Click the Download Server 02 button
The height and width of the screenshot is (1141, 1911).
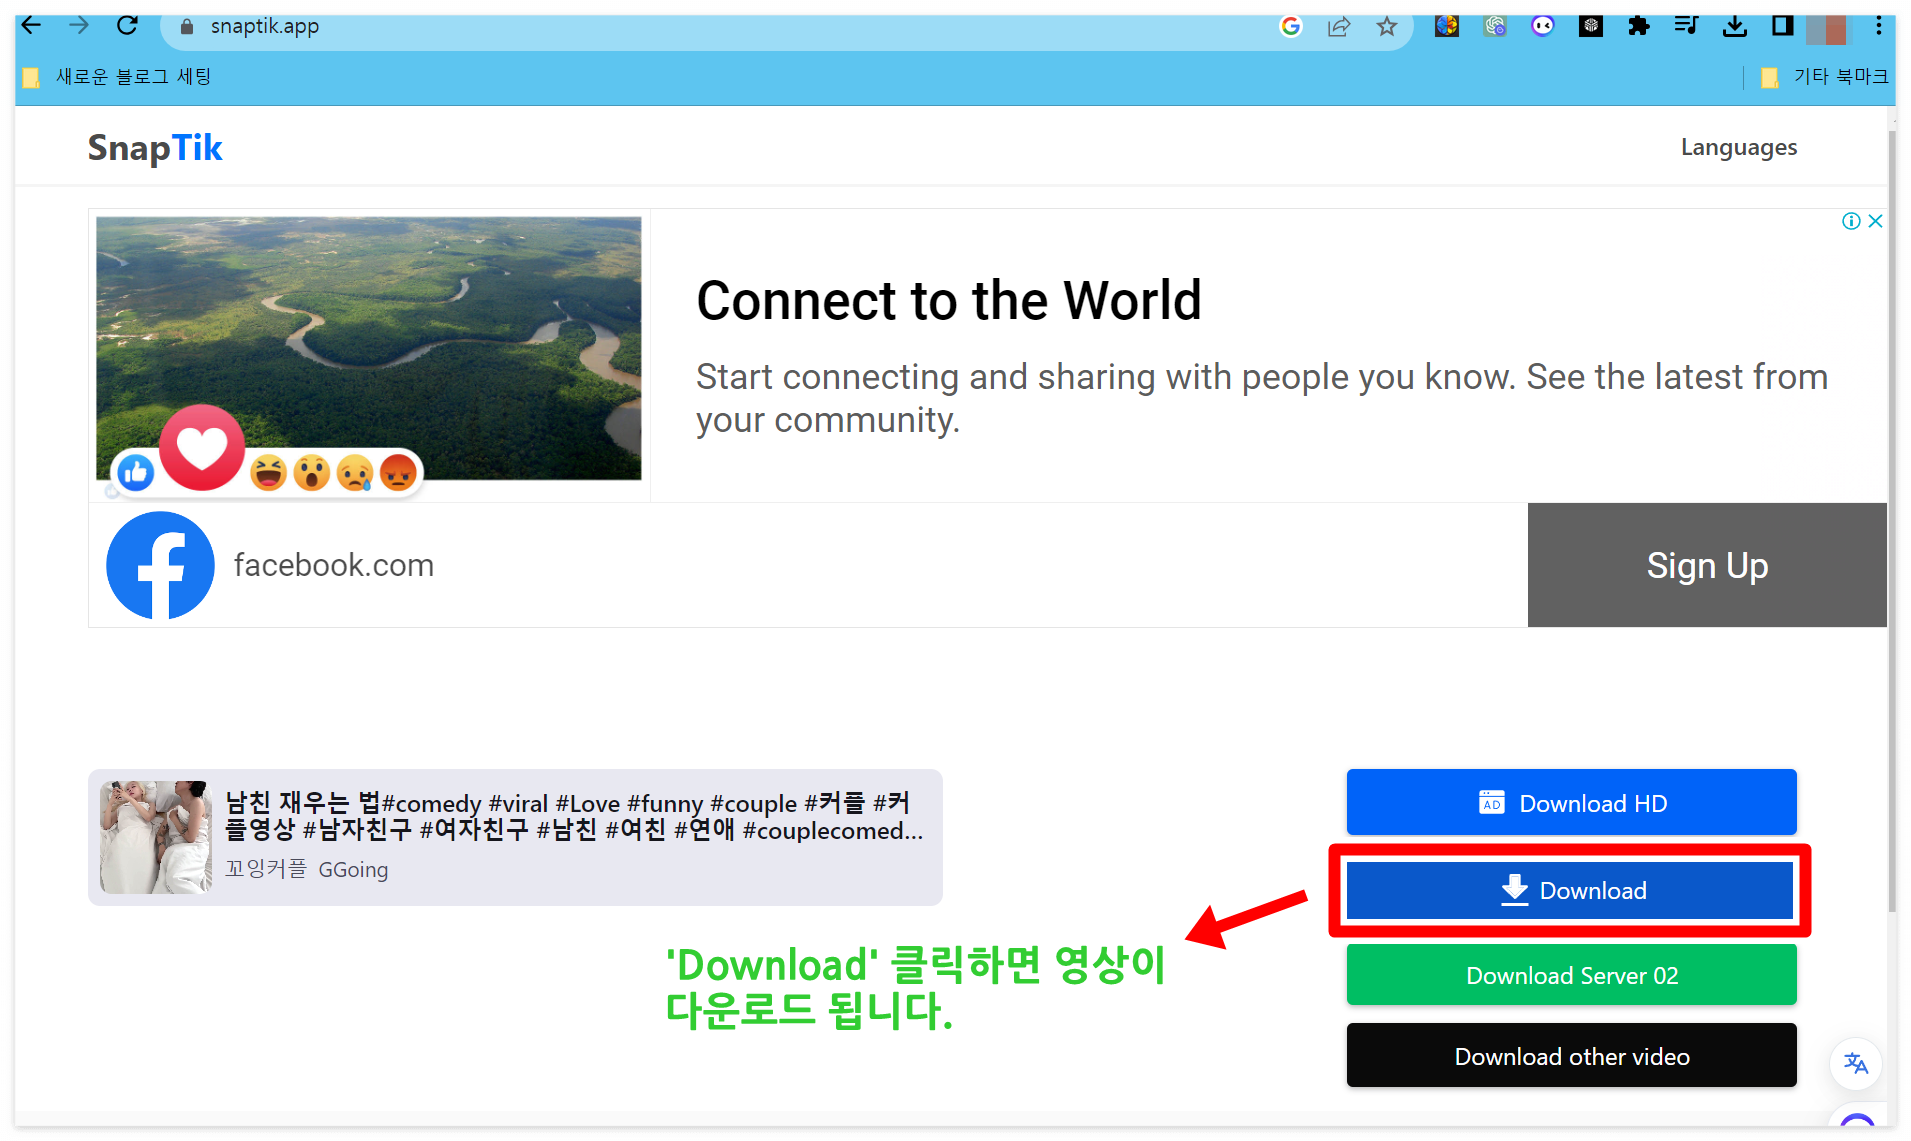tap(1572, 975)
